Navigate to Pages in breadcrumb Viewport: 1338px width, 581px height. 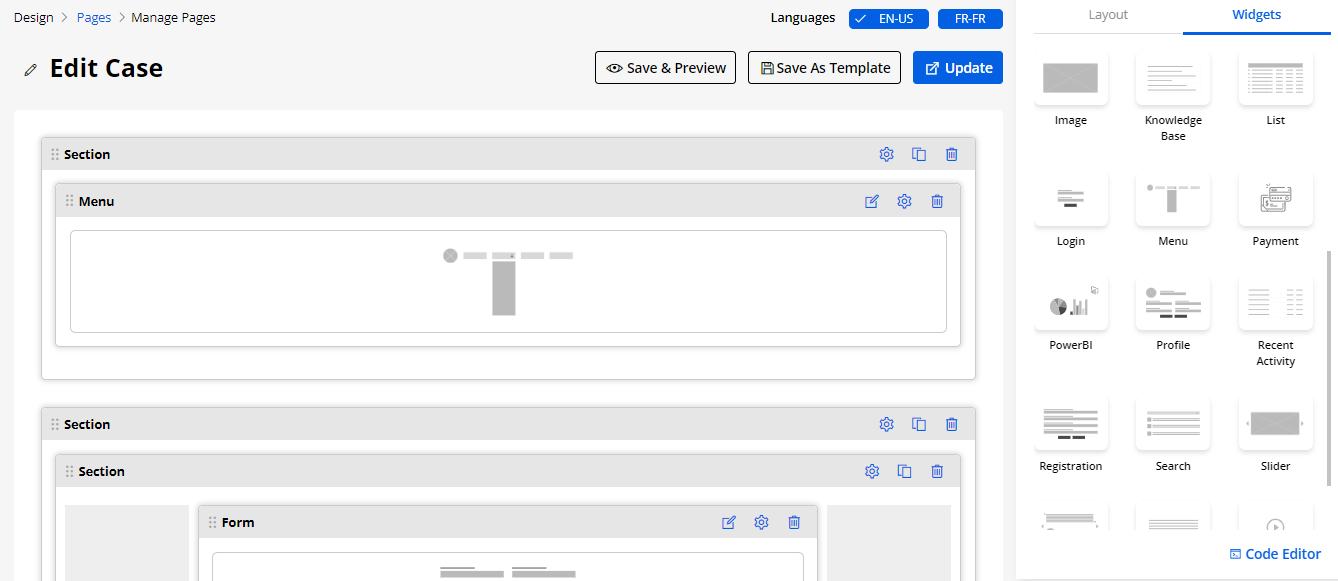(94, 17)
